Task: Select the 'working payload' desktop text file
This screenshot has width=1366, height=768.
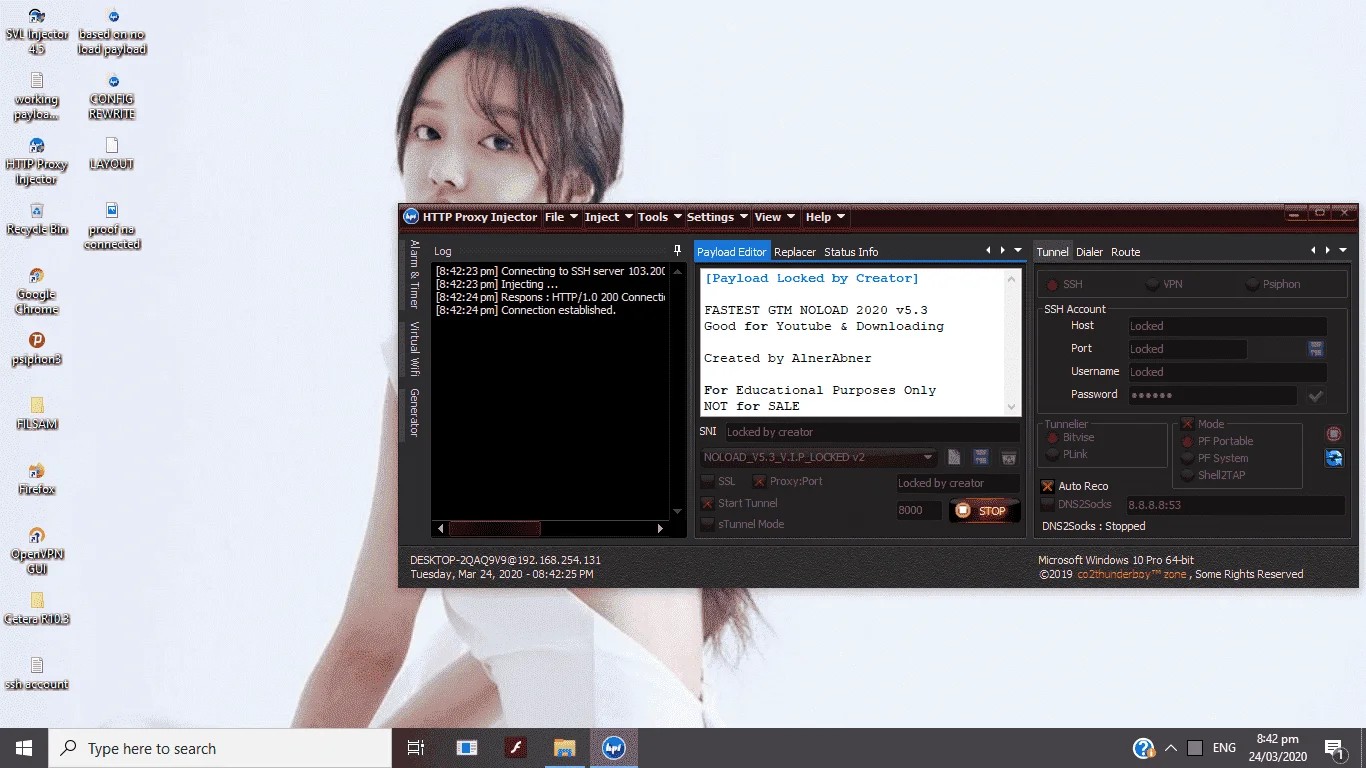Action: click(x=37, y=97)
